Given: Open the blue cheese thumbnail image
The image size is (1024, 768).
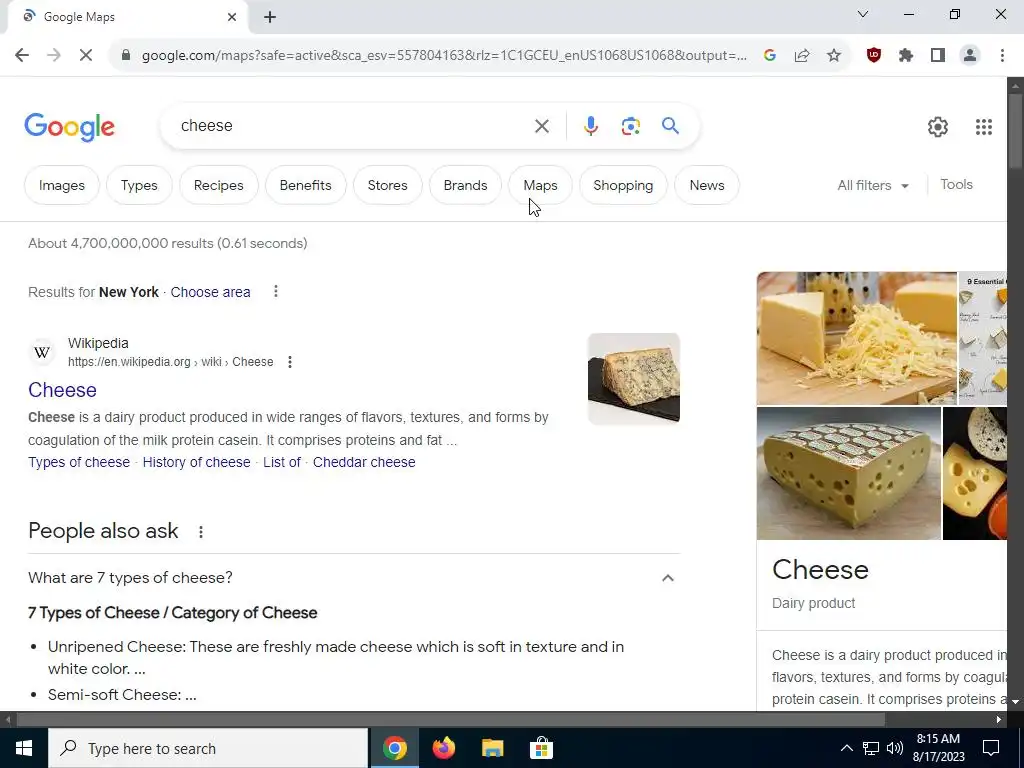Looking at the screenshot, I should pyautogui.click(x=633, y=379).
